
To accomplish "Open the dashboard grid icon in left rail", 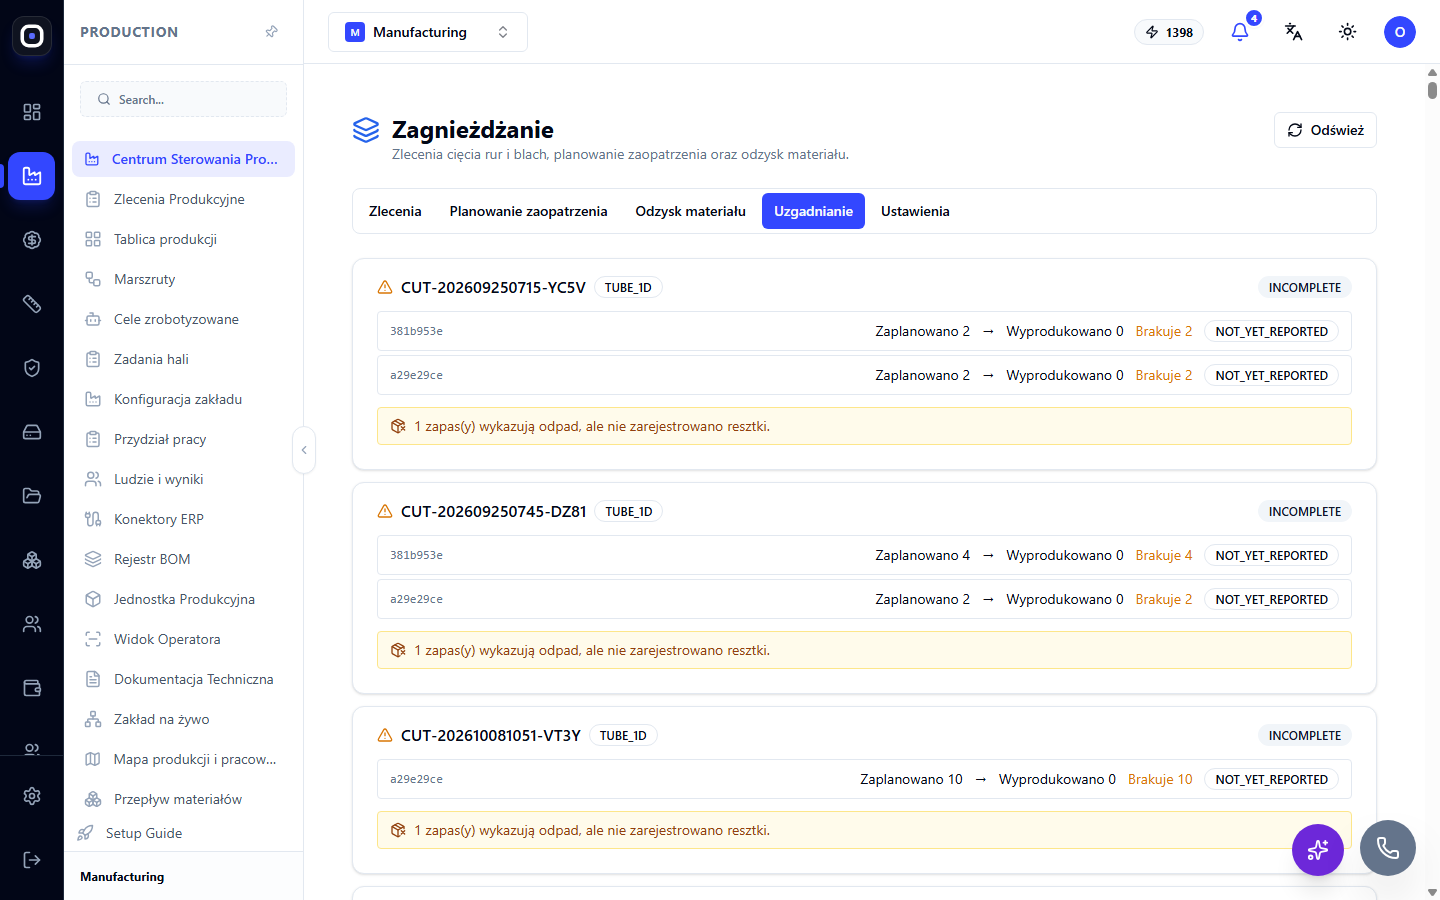I will pyautogui.click(x=32, y=112).
